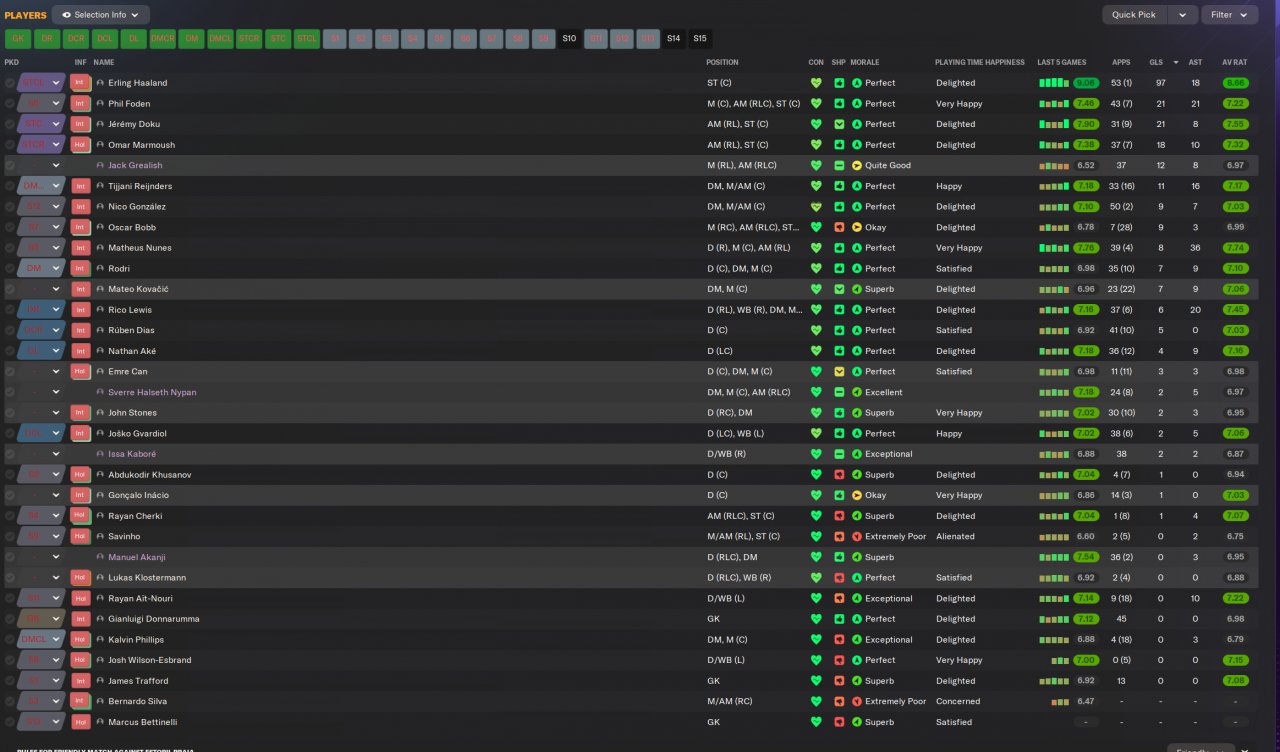Click Bernardo Silva's red morale icon
This screenshot has height=752, width=1280.
coord(857,702)
